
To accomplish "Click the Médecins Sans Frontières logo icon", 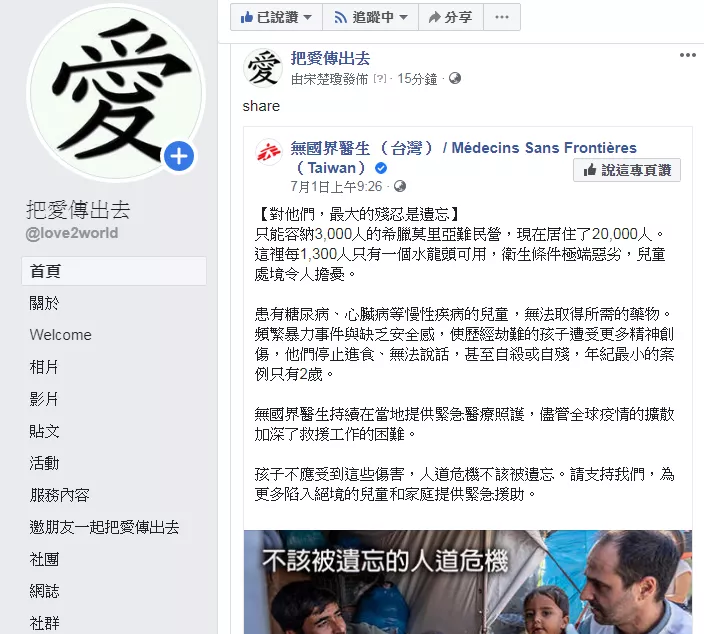I will 268,152.
